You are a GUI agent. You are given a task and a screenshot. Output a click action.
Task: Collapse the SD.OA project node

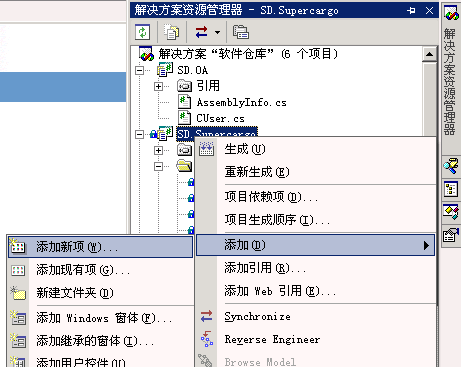(139, 70)
